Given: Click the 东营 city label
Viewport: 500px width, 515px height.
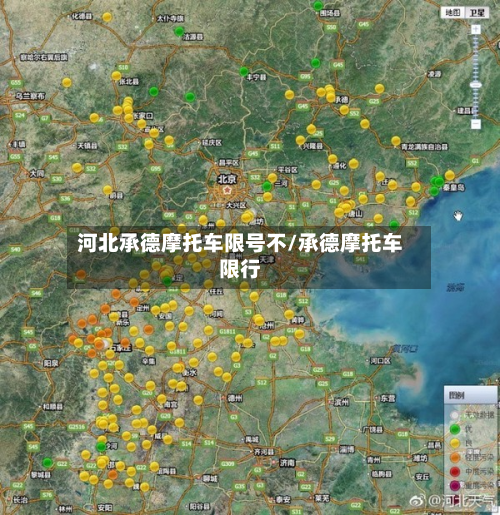Looking at the screenshot, I should point(388,398).
